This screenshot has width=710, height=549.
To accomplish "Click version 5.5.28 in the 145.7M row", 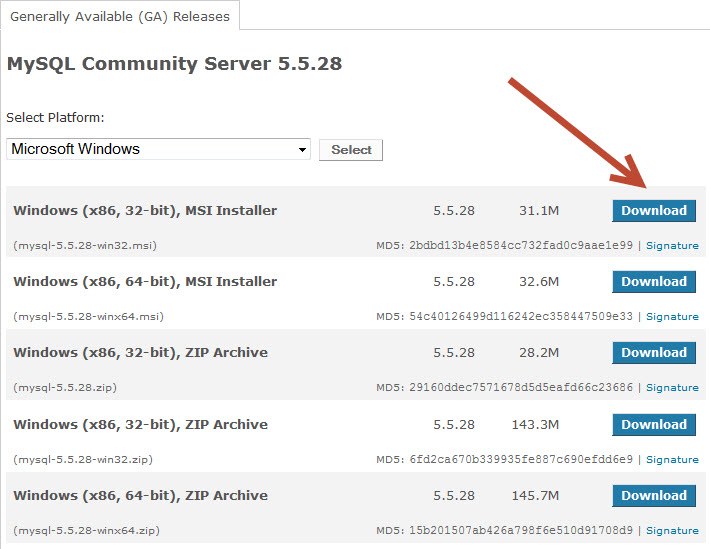I will (x=454, y=496).
